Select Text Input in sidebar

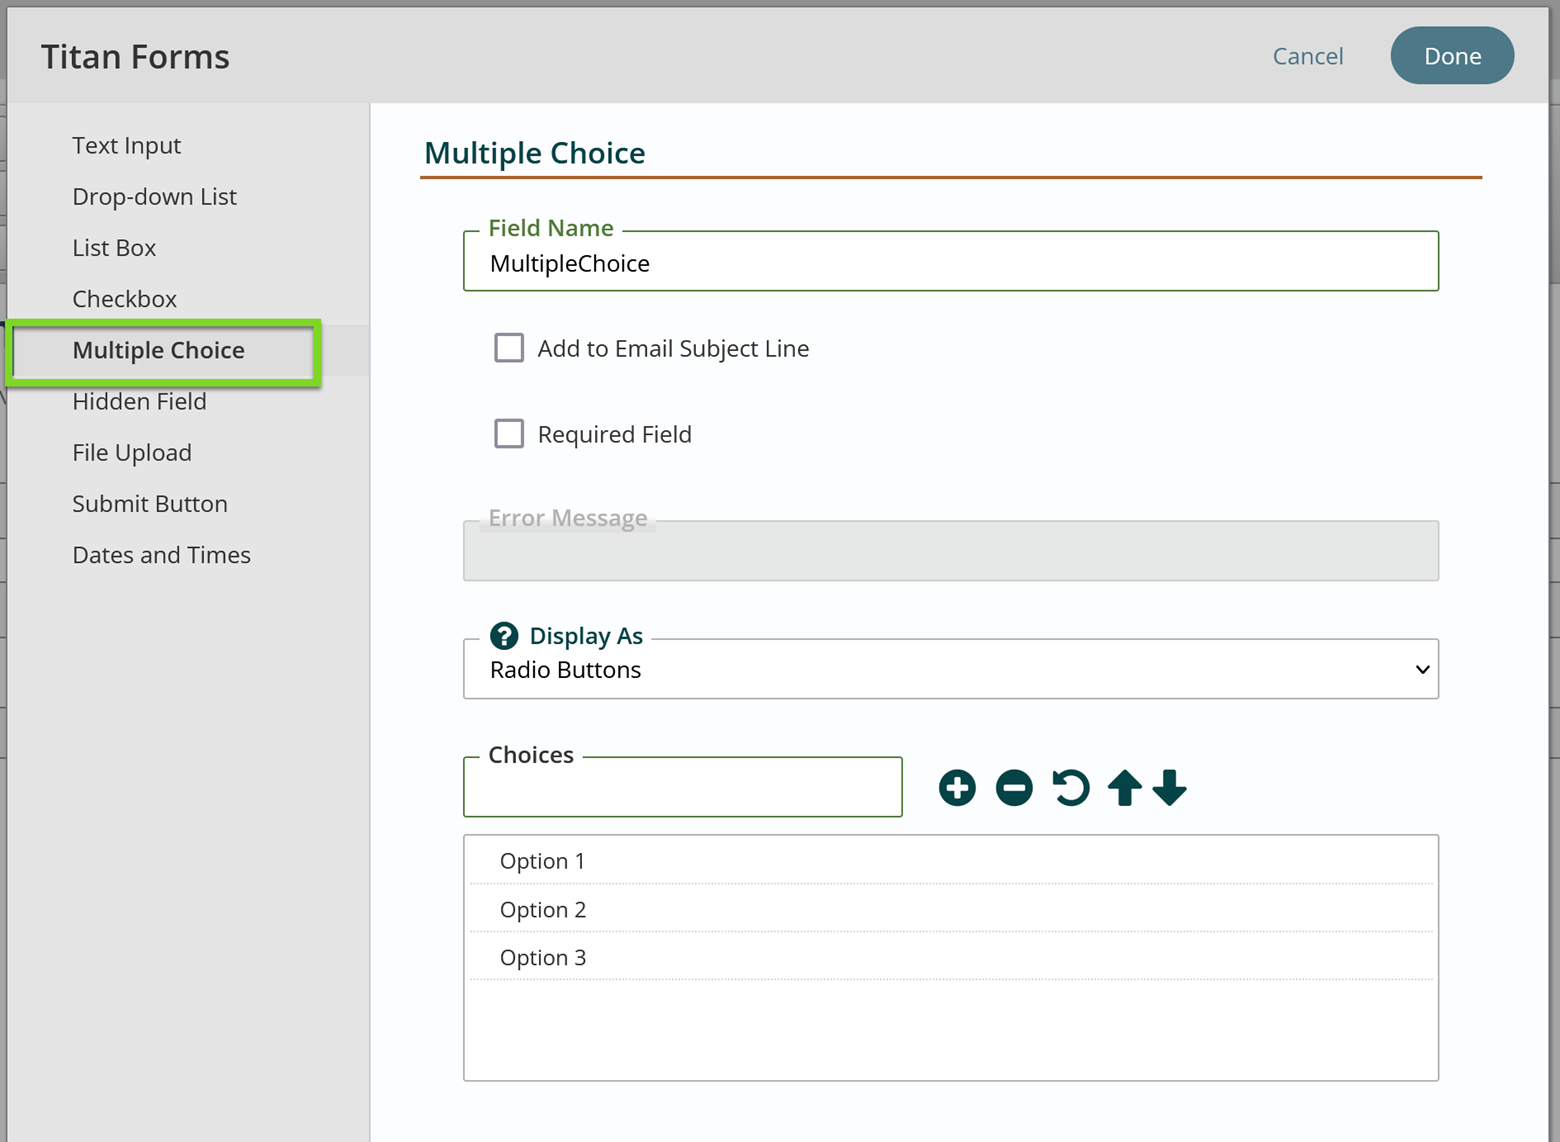tap(126, 146)
